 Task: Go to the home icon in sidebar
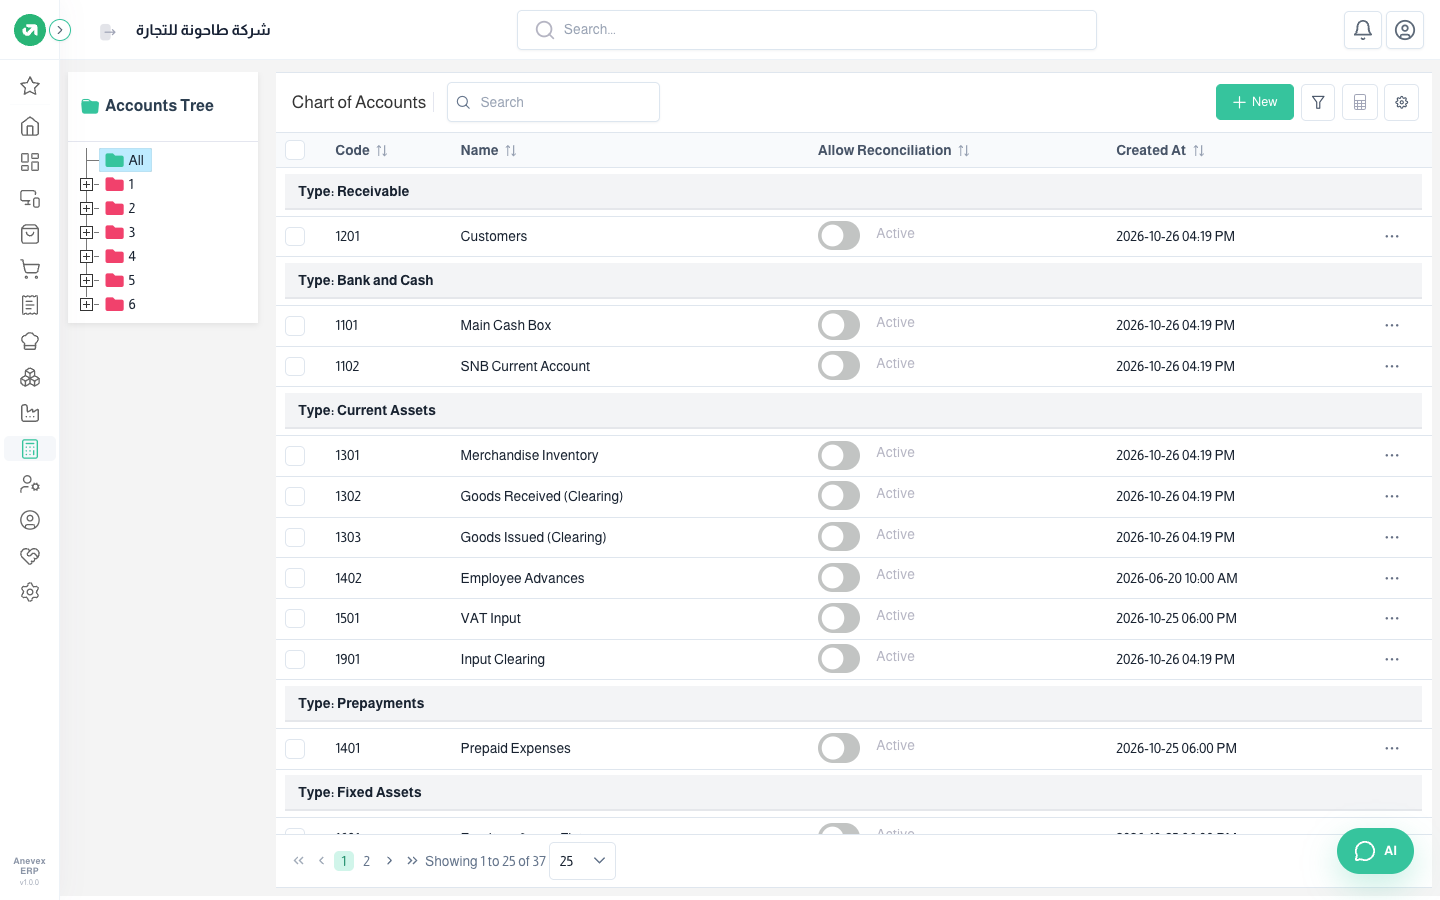point(30,126)
